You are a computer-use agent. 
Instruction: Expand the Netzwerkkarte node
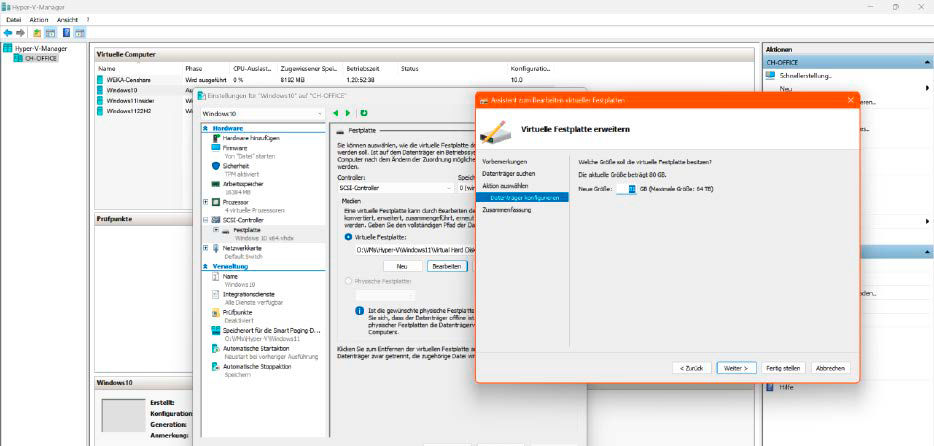pos(206,248)
